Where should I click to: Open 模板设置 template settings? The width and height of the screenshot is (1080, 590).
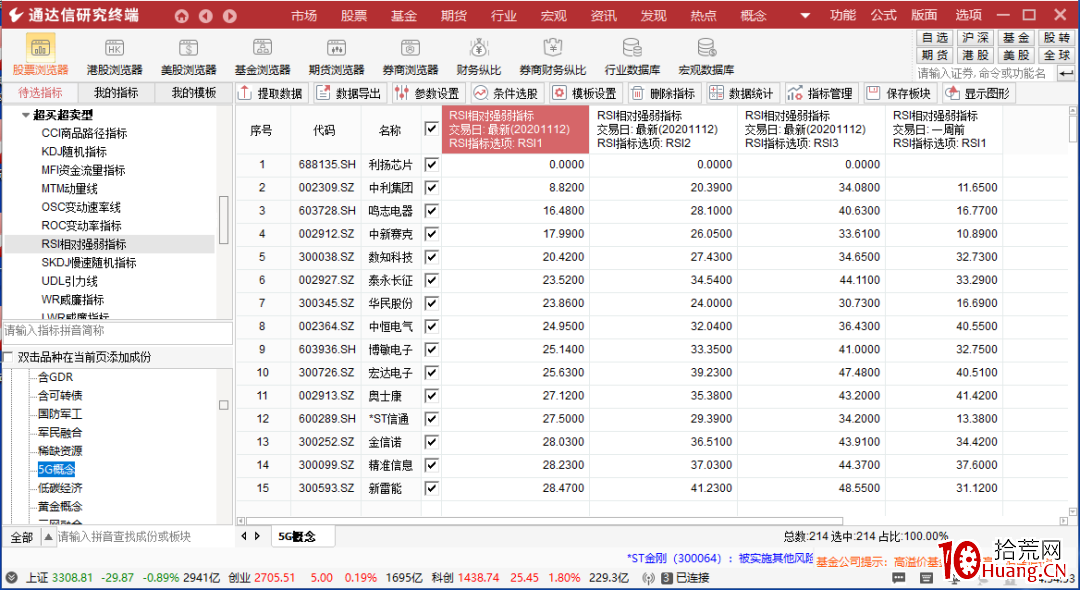coord(585,94)
